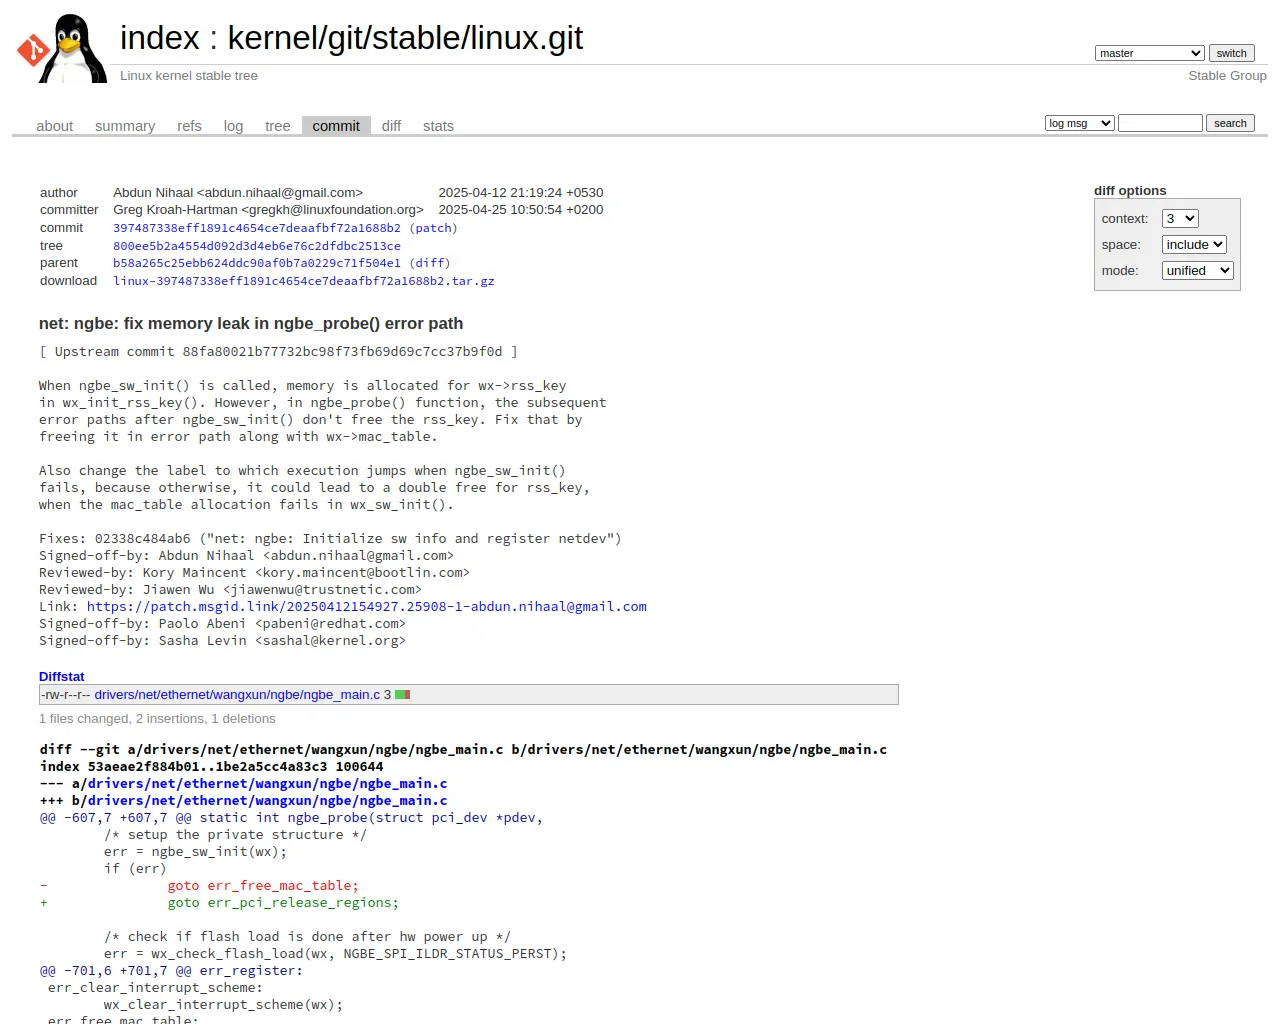
Task: Open the about tab
Action: pyautogui.click(x=55, y=126)
